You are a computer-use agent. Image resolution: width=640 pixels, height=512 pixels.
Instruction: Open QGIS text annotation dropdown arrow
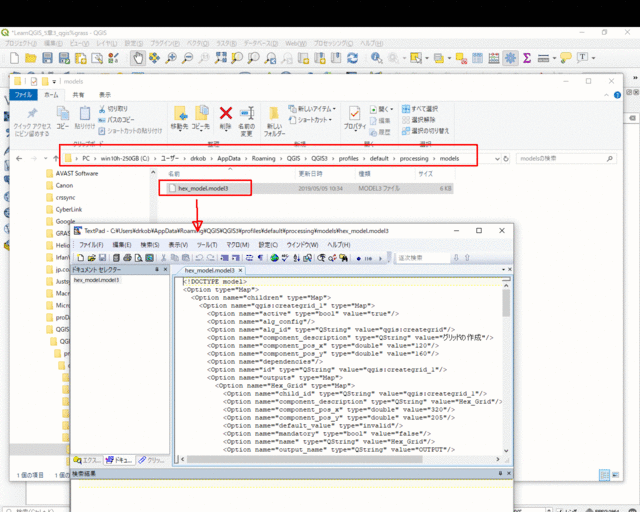coord(593,58)
